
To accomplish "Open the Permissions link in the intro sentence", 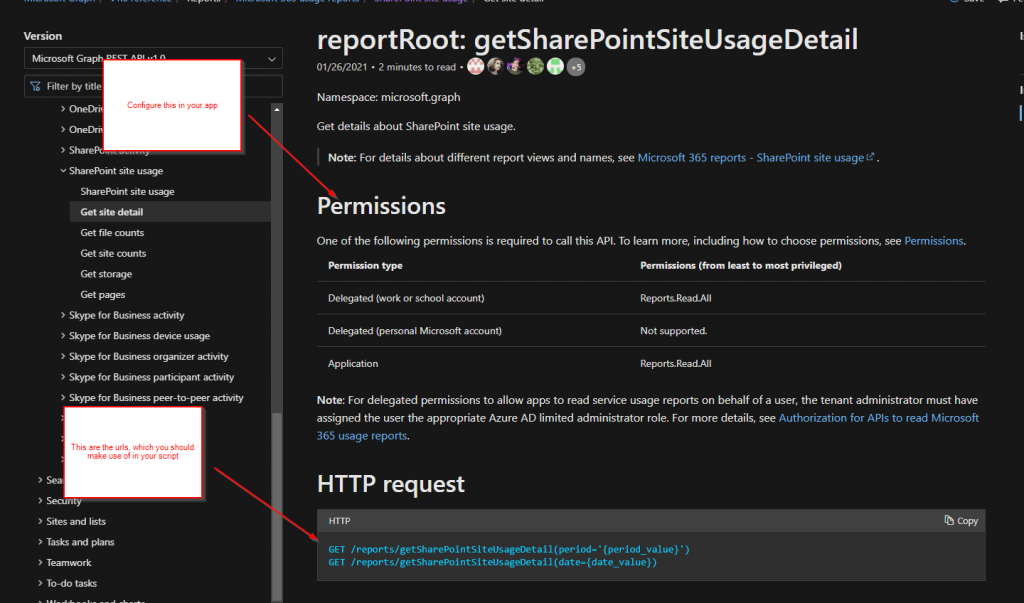I will click(x=933, y=240).
